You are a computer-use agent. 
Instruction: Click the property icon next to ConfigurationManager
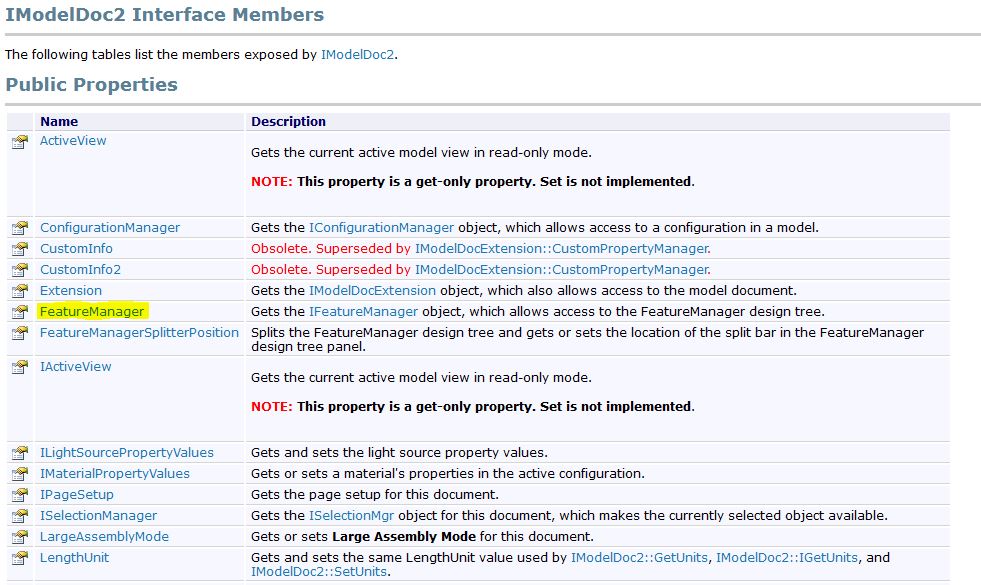pos(20,228)
